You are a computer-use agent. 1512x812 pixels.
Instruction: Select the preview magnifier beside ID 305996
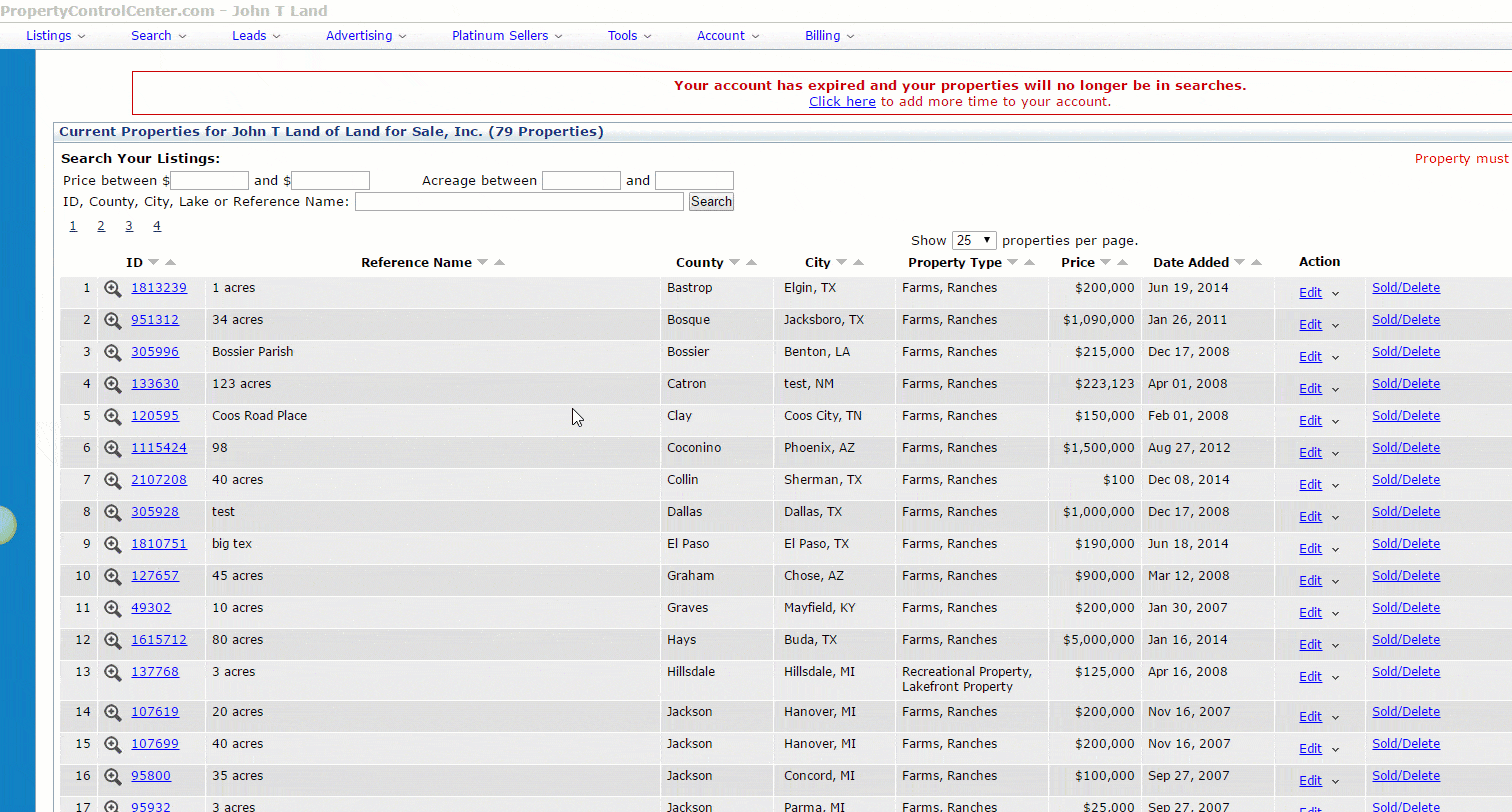(x=112, y=352)
